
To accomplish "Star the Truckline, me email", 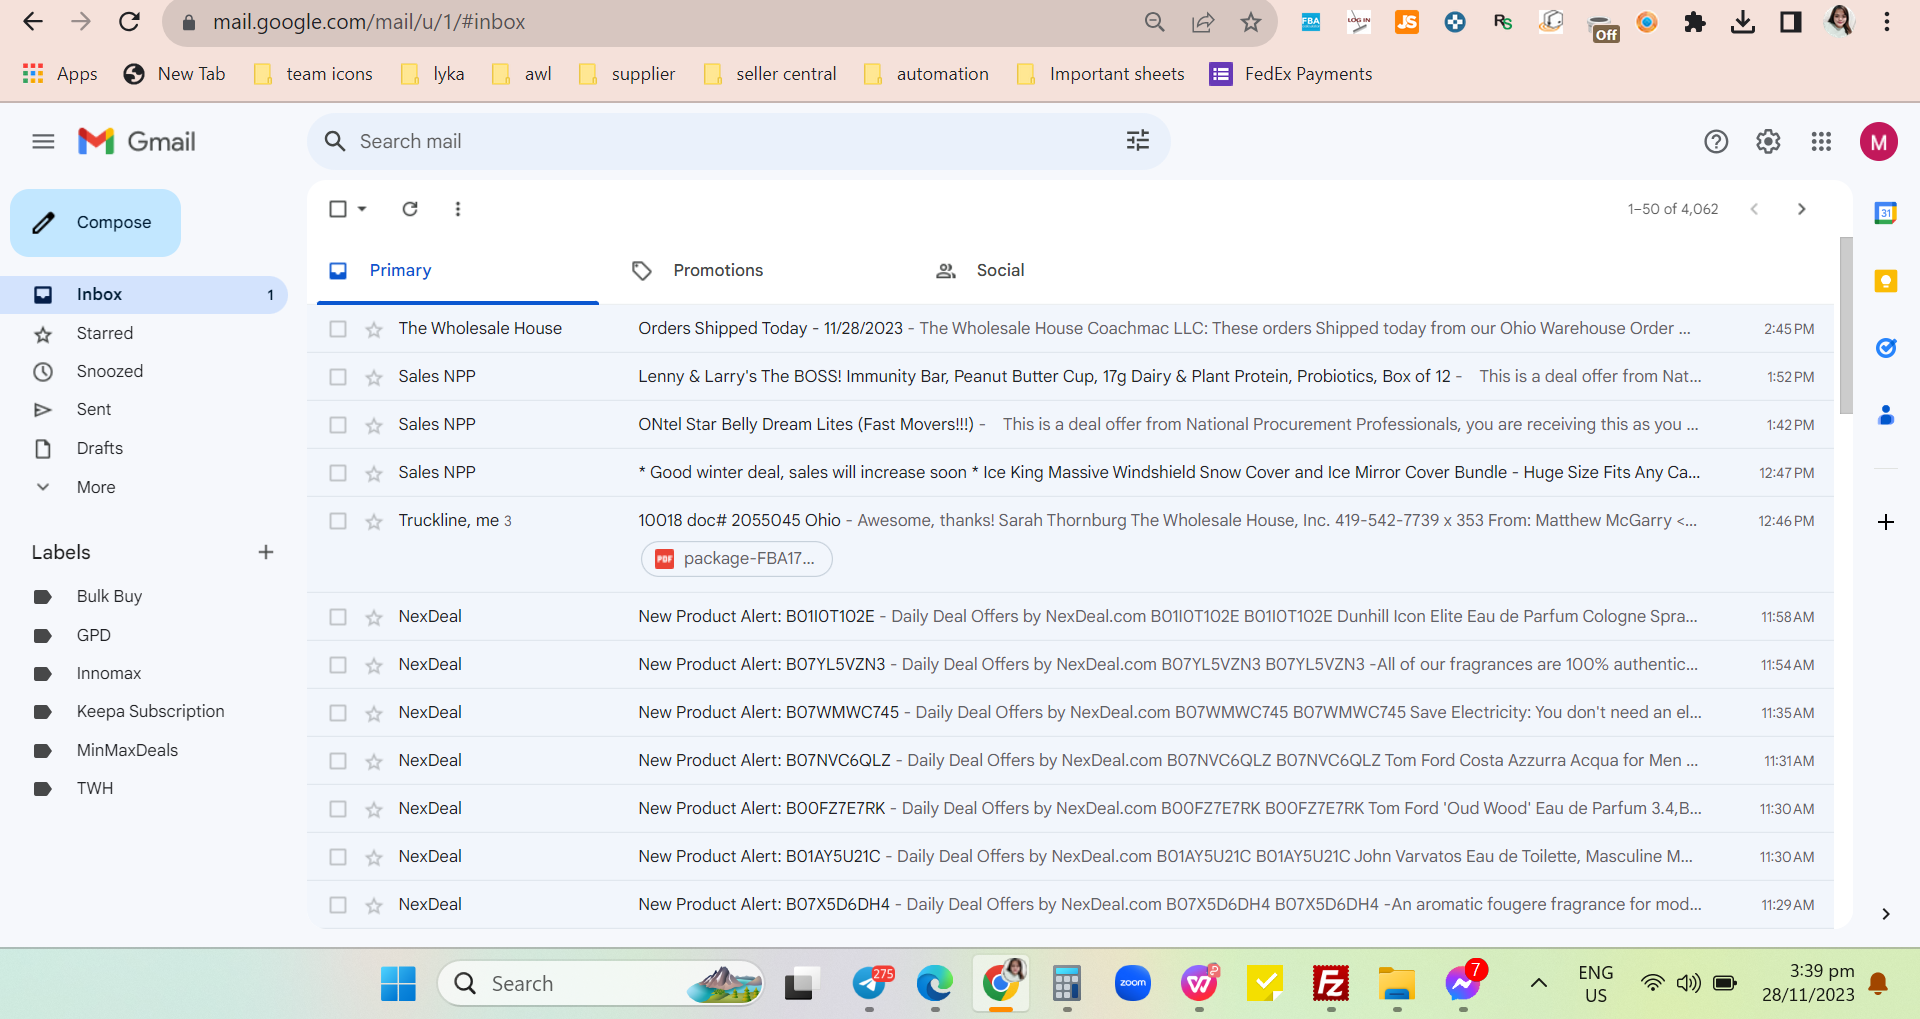I will point(374,521).
